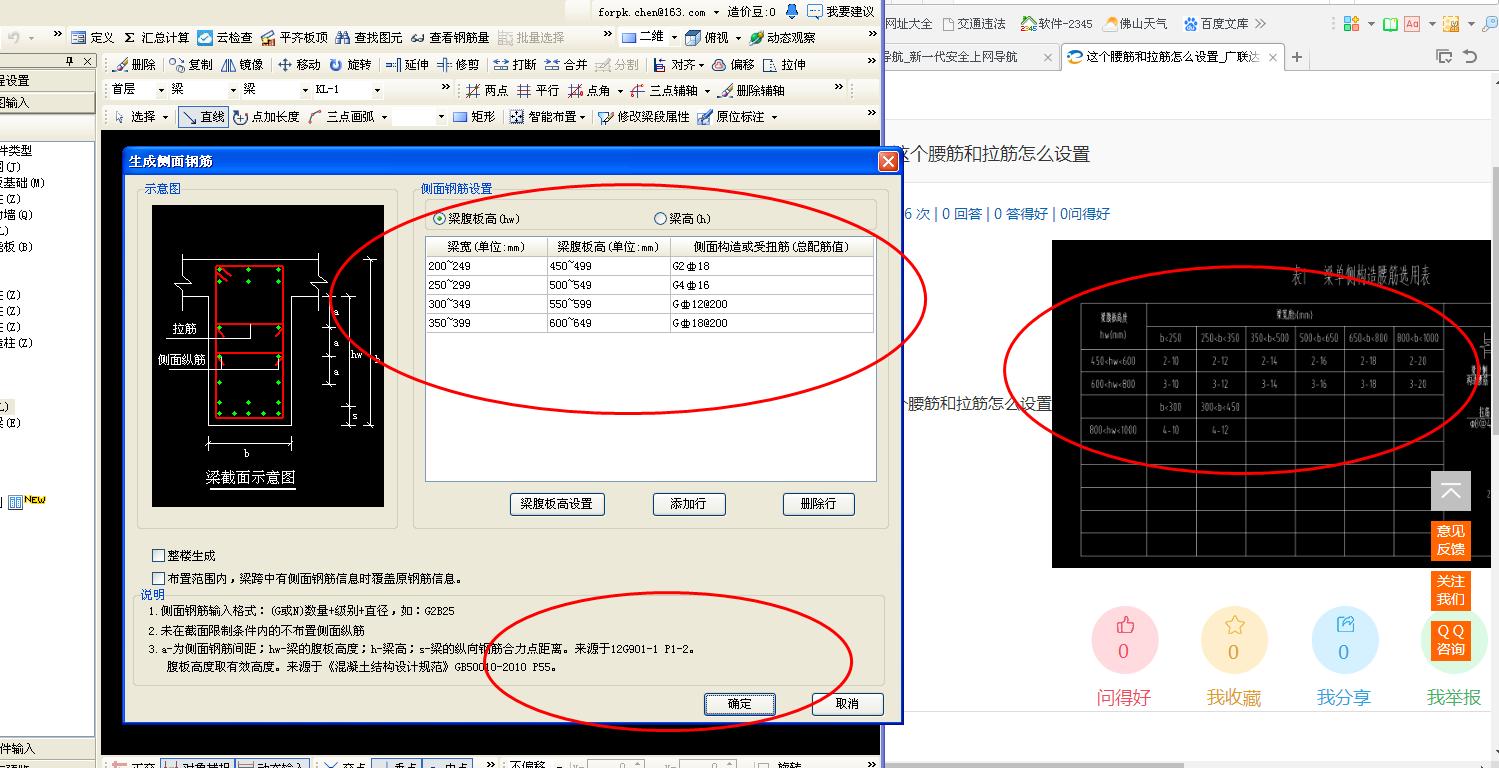Open the 对齐 align dropdown arrow

point(702,65)
